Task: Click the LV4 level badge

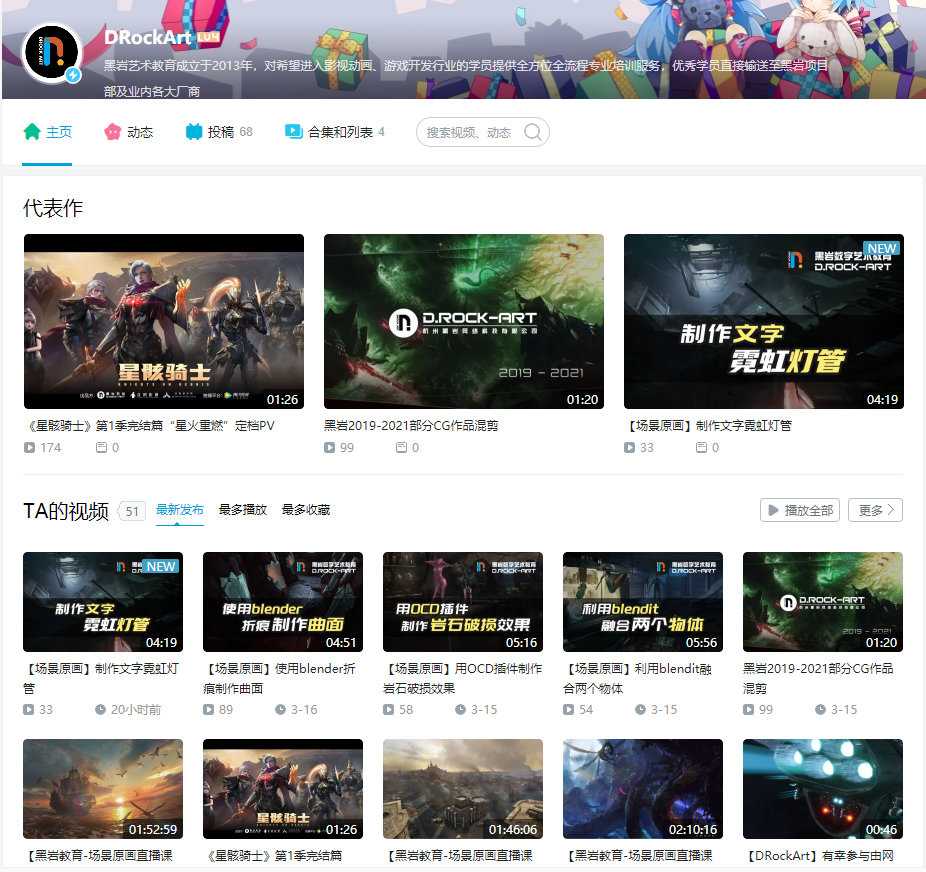Action: (x=208, y=37)
